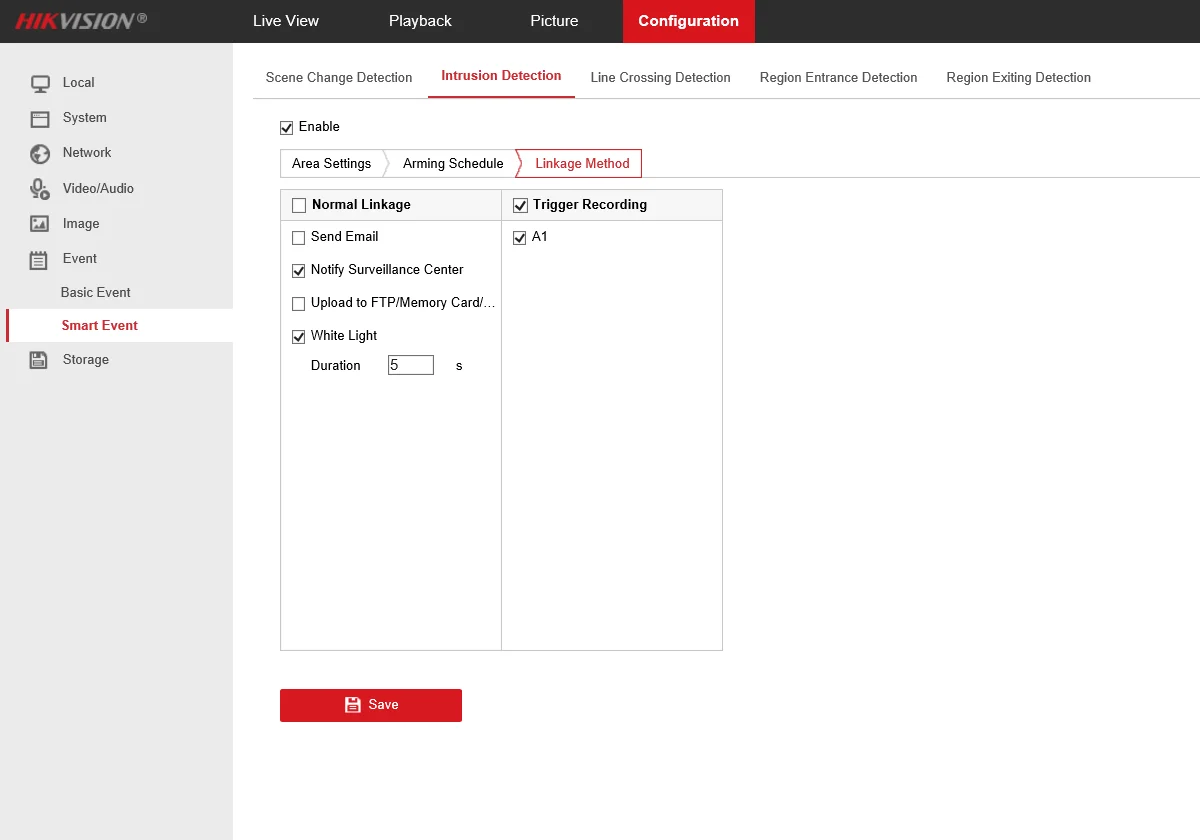Select the Intrusion Detection tab
The height and width of the screenshot is (840, 1200).
click(x=501, y=76)
